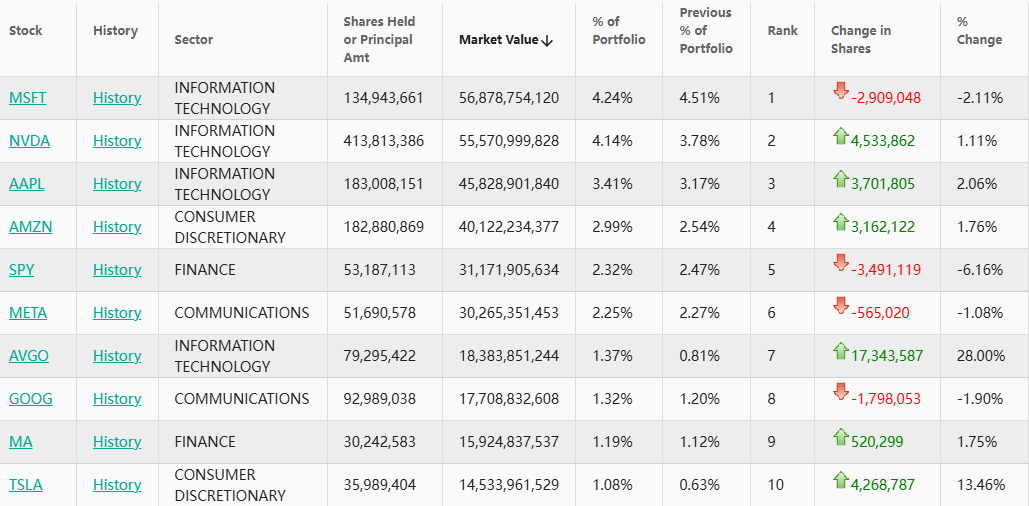View History for AAPL row
Screen dimensions: 1029x506
point(117,184)
